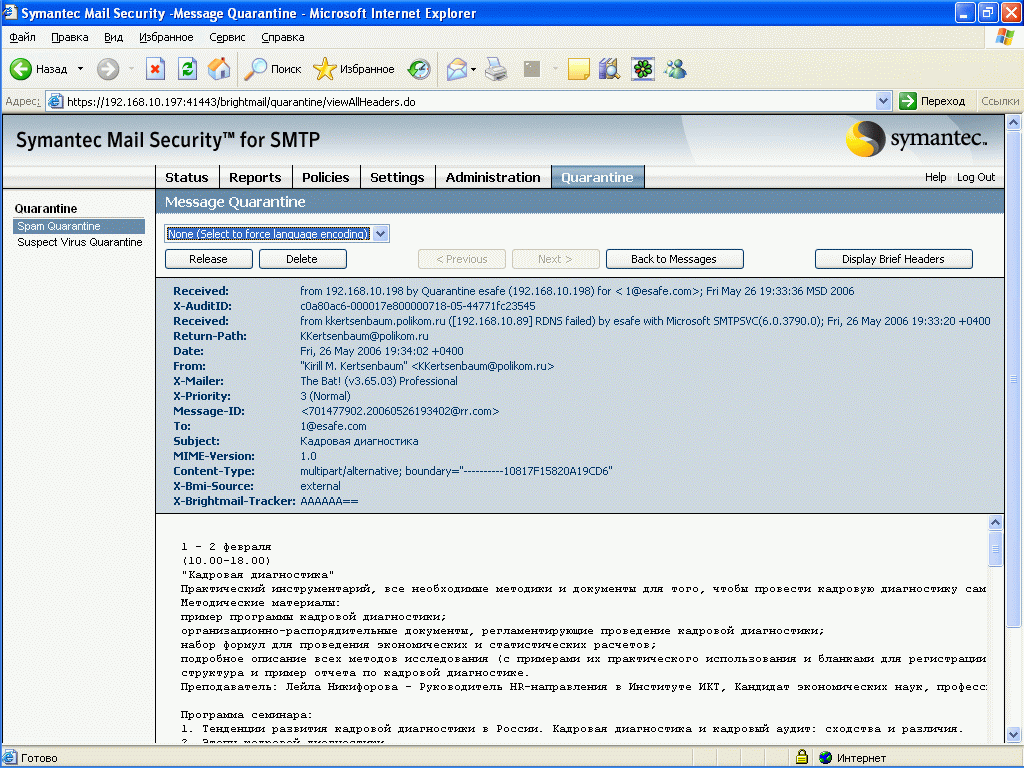This screenshot has height=768, width=1024.
Task: Click the X-Mailer value The Bat!
Action: 378,381
